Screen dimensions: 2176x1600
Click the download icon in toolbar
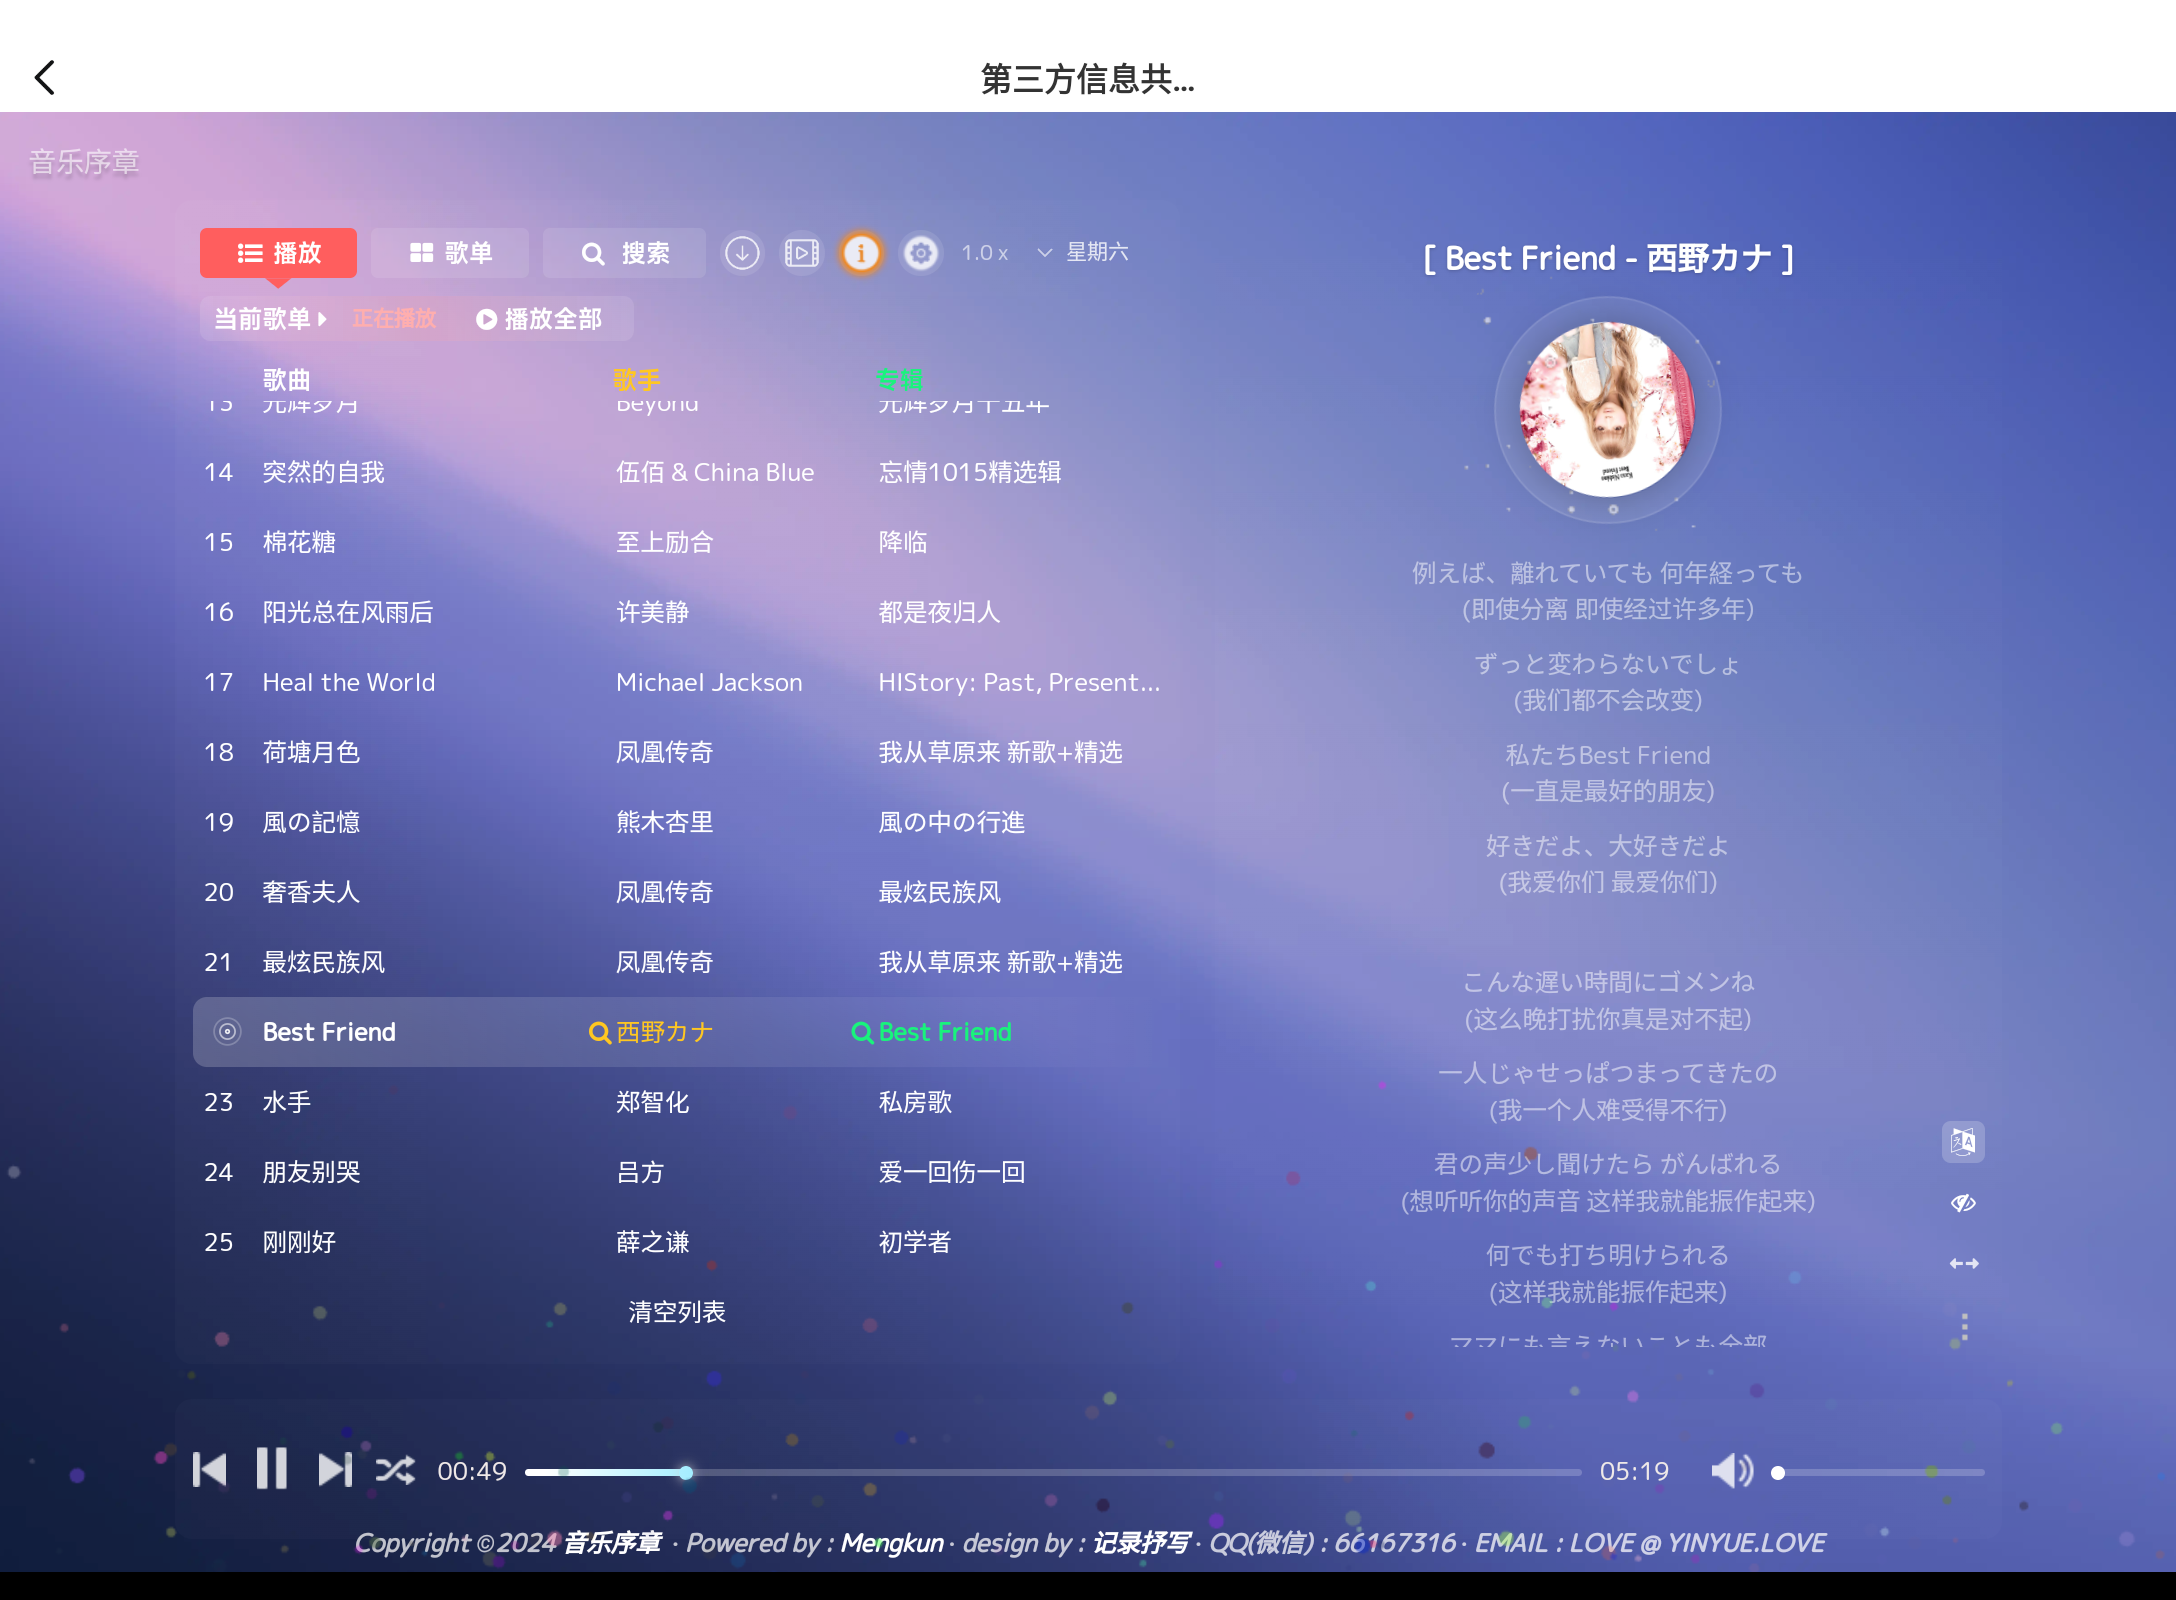pos(742,253)
